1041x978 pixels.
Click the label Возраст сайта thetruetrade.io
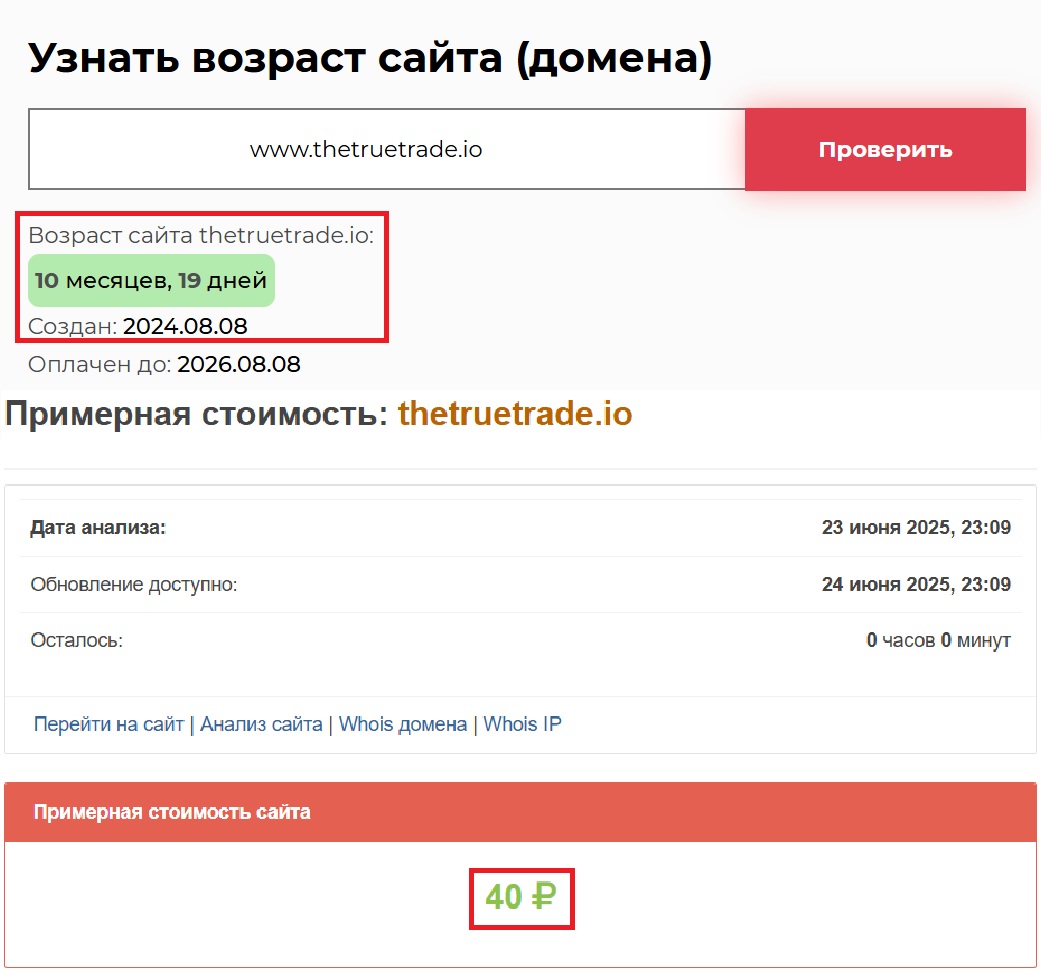coord(200,236)
